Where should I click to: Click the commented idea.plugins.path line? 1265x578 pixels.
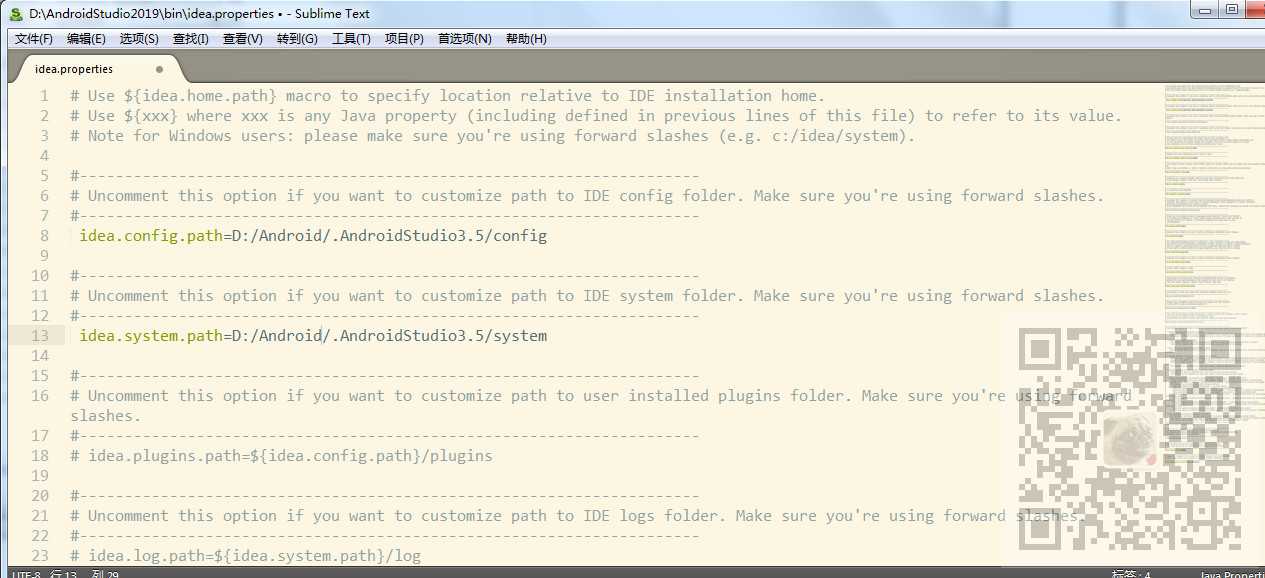click(281, 456)
